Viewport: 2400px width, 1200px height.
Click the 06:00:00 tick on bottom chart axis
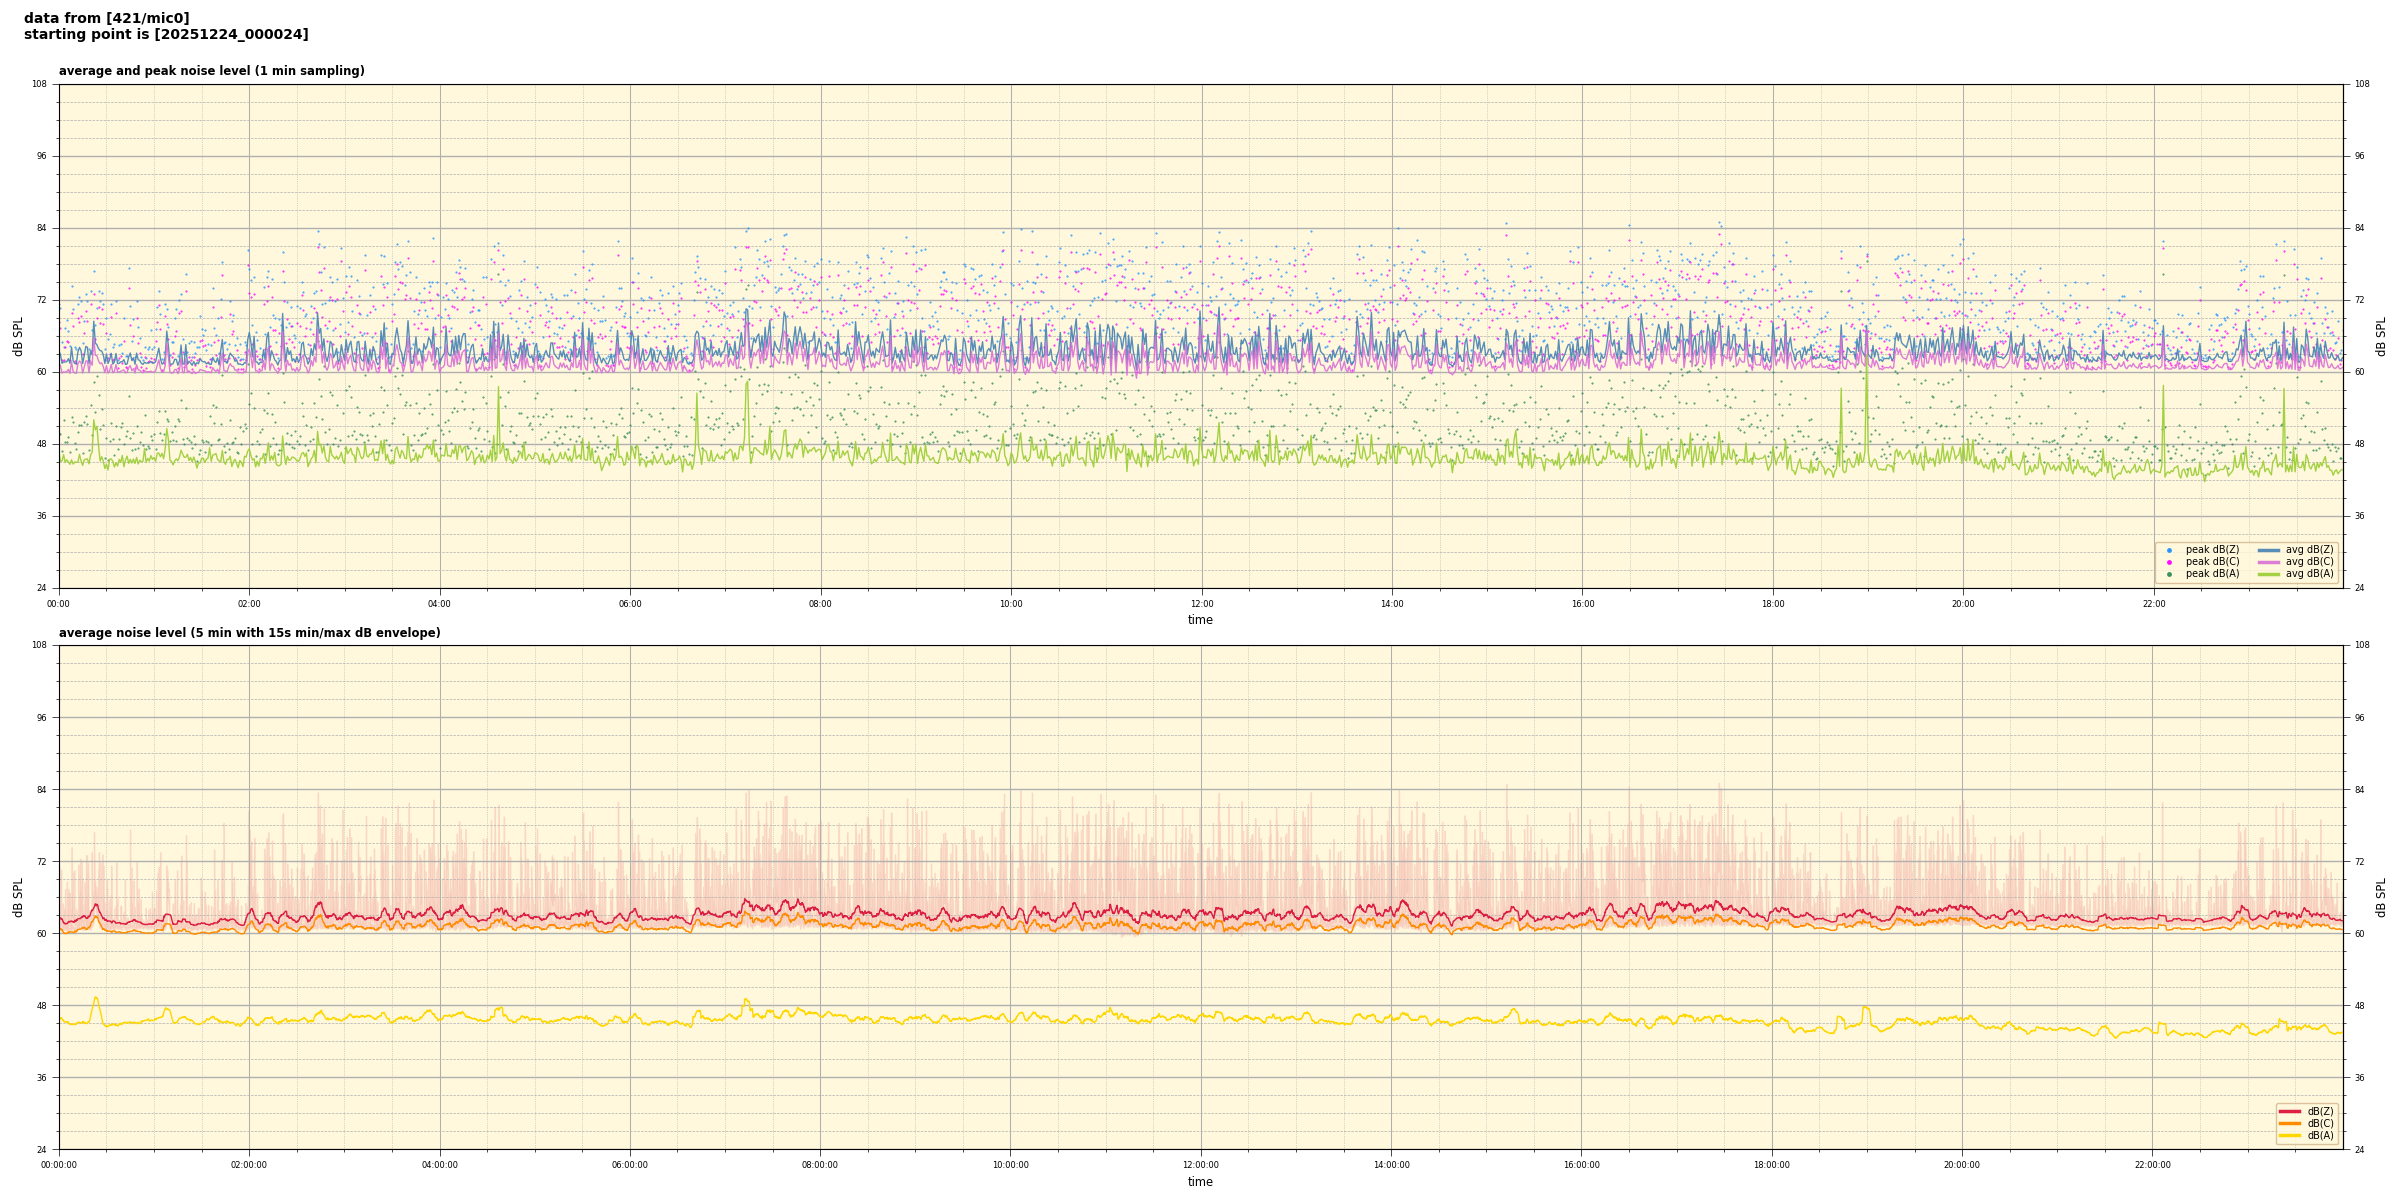tap(630, 1165)
